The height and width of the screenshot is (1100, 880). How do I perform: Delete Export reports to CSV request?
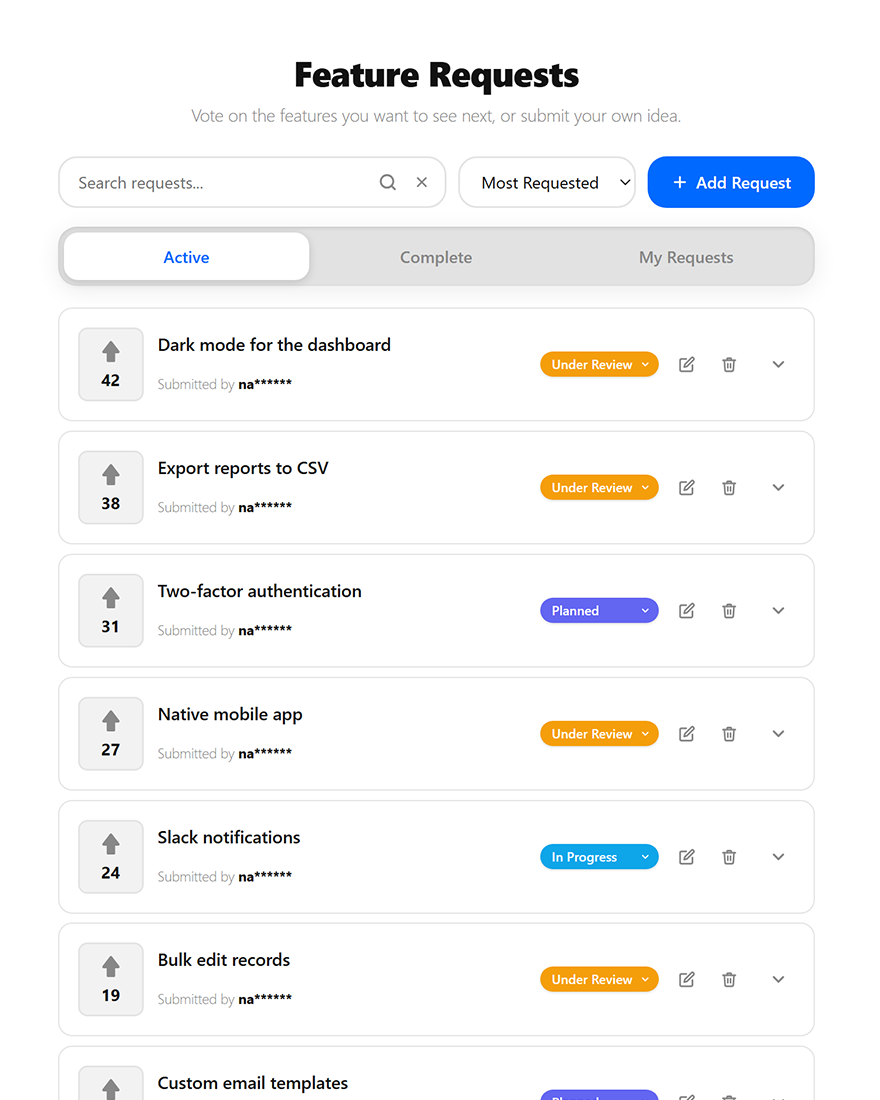729,488
